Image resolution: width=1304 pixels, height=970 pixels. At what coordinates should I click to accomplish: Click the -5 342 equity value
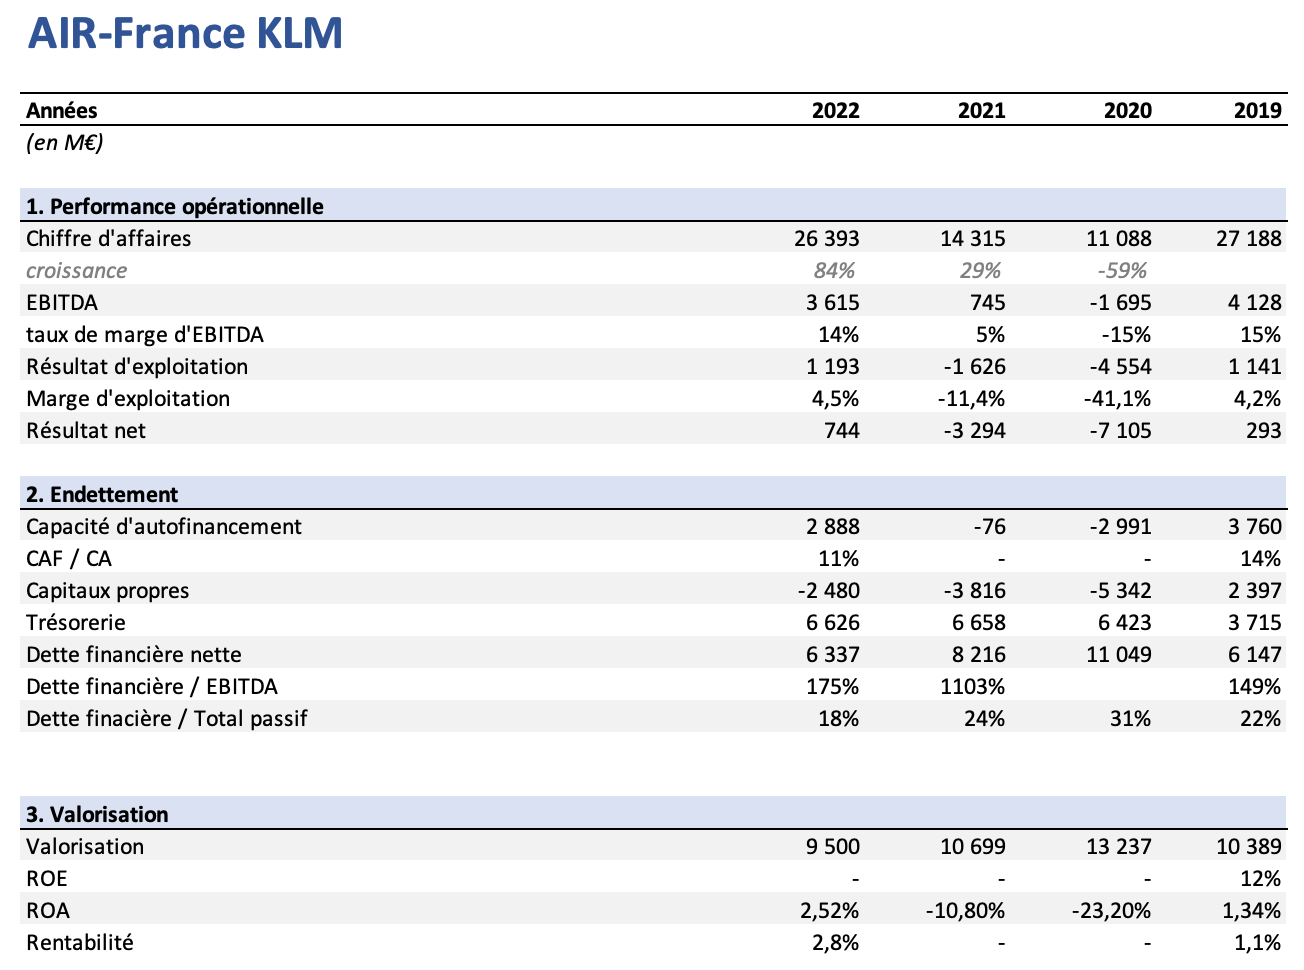1119,590
